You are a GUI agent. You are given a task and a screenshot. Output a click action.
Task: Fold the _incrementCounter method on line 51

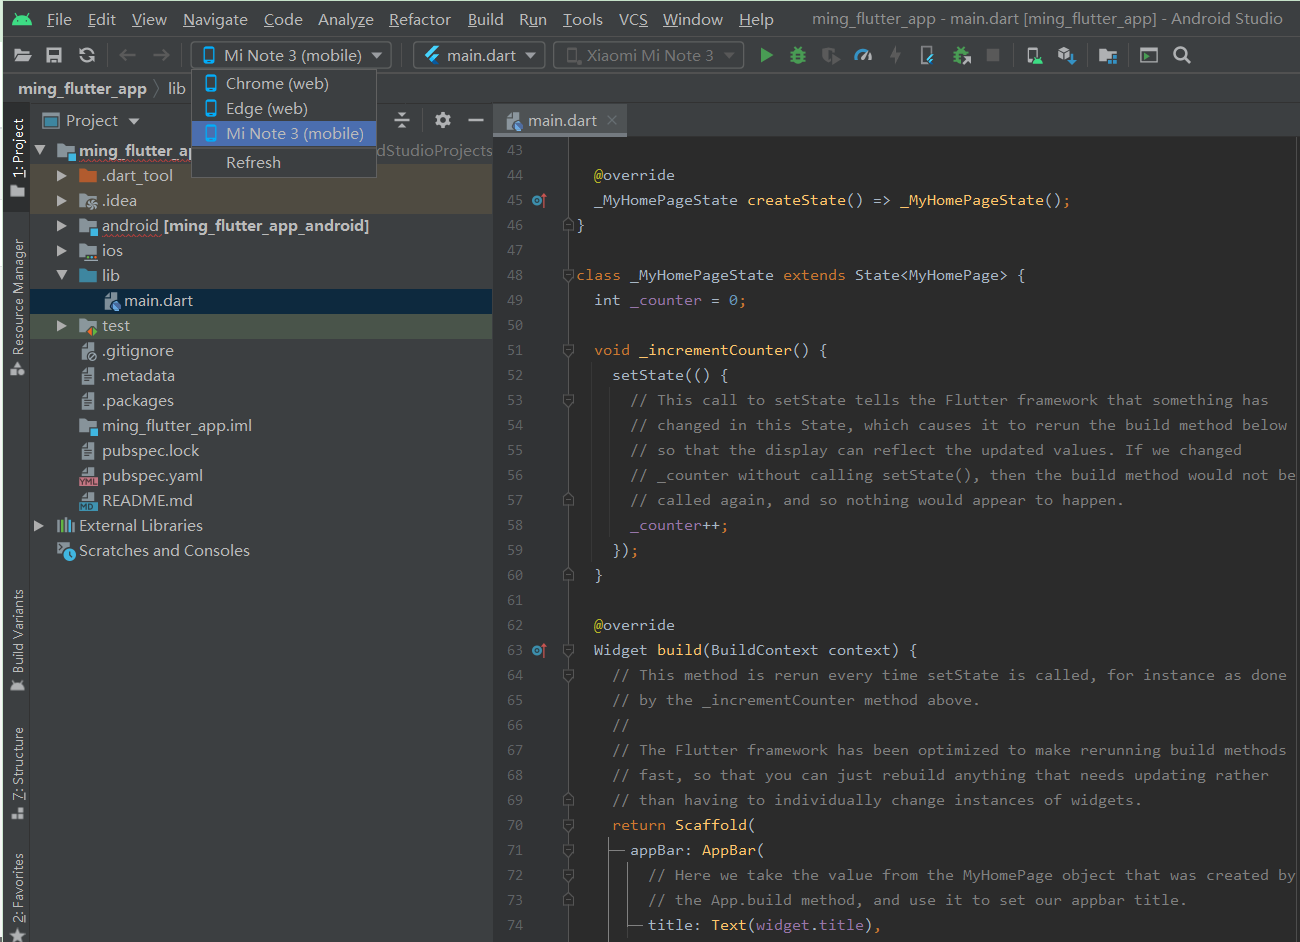(x=568, y=350)
